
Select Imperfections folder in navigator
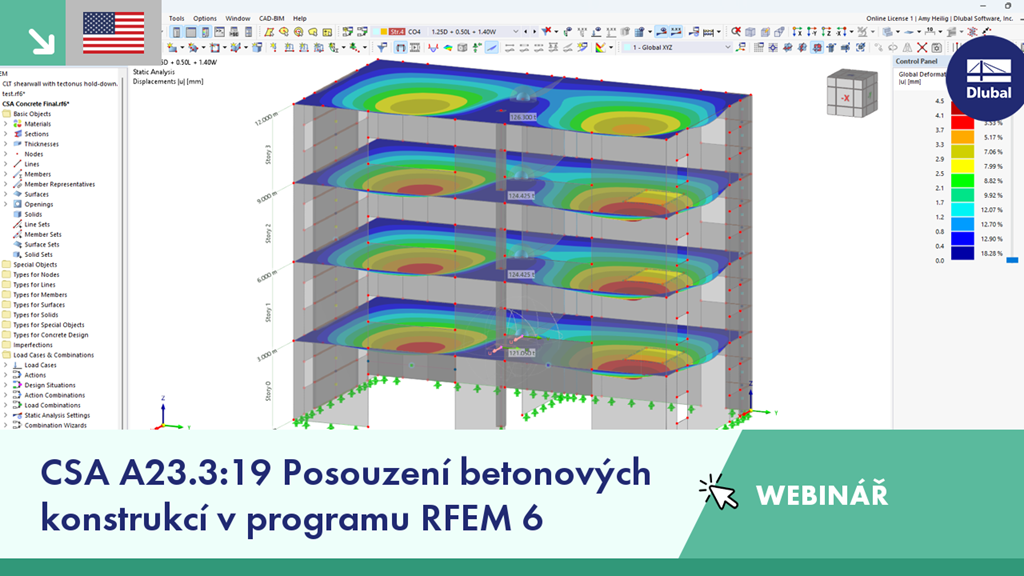(33, 345)
